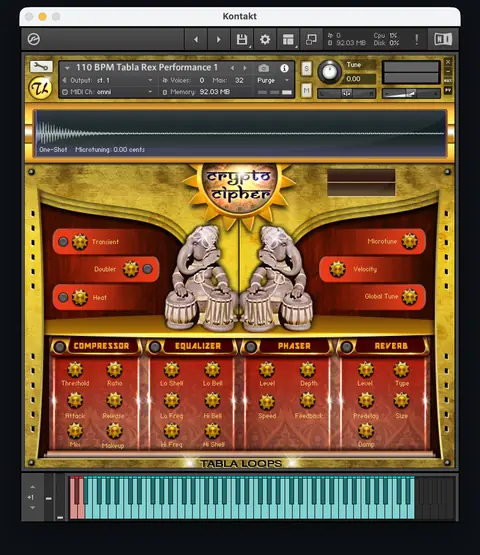Take a snapshot with the camera icon
480x555 pixels.
click(x=263, y=68)
